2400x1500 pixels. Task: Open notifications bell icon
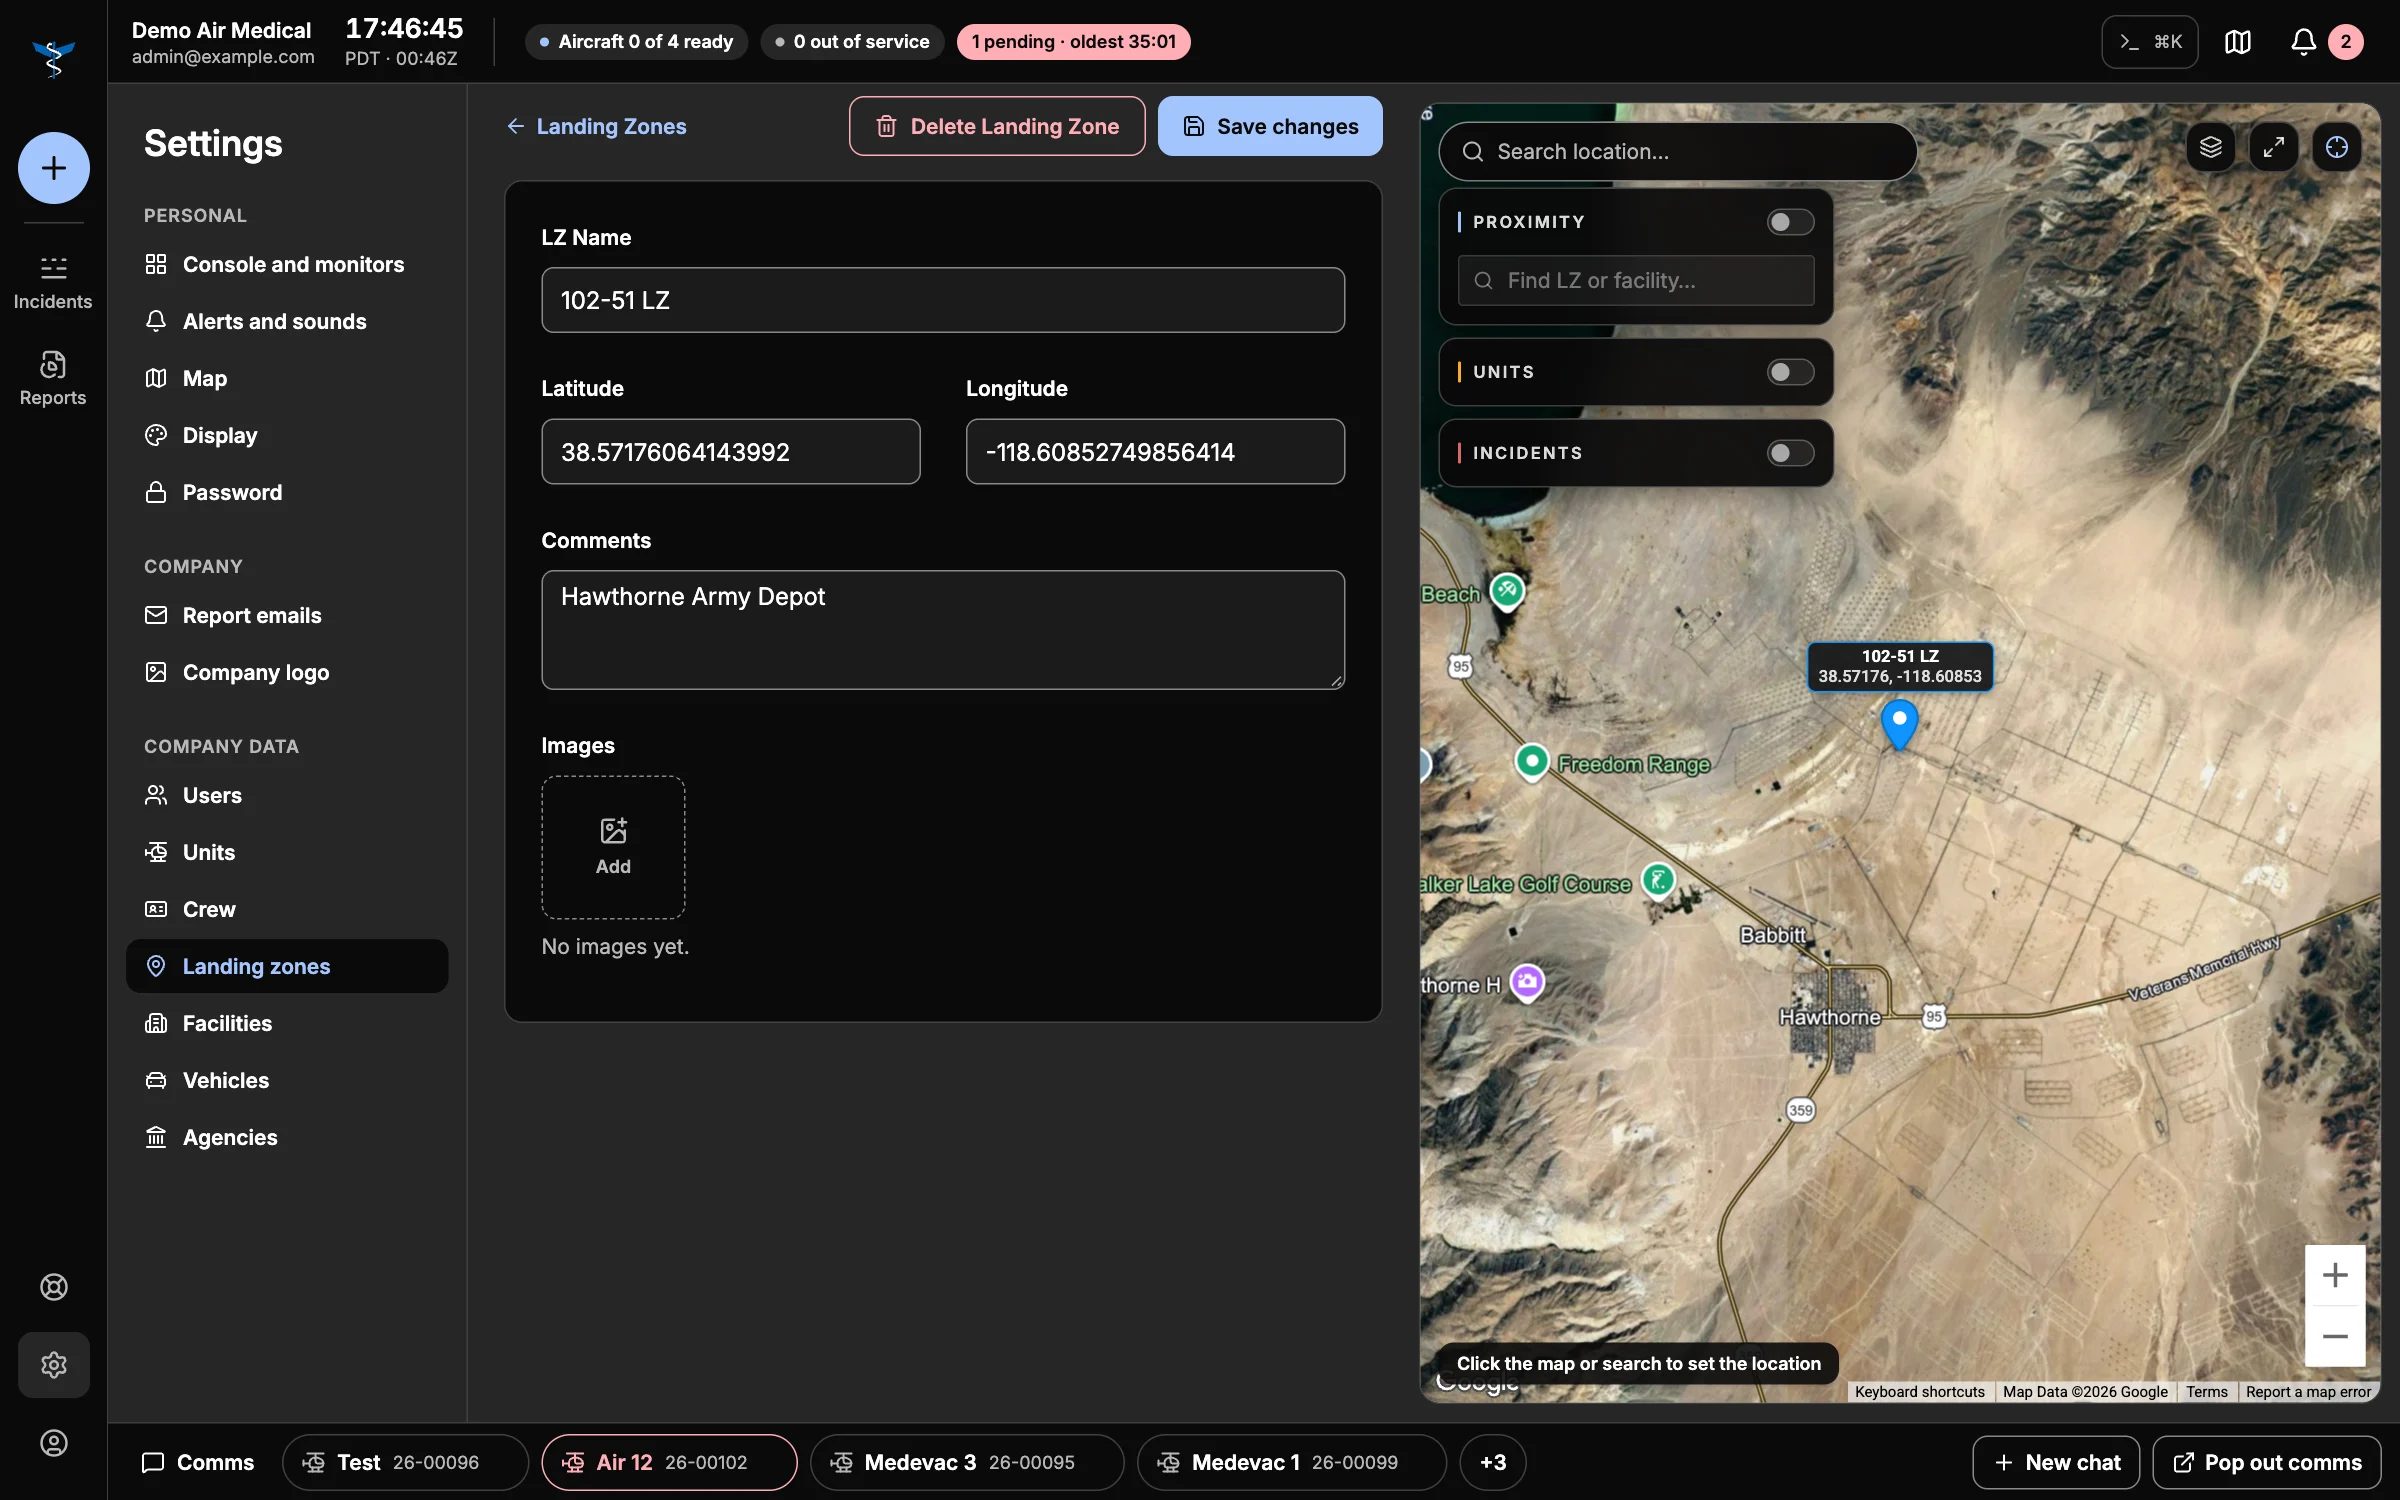[2304, 42]
